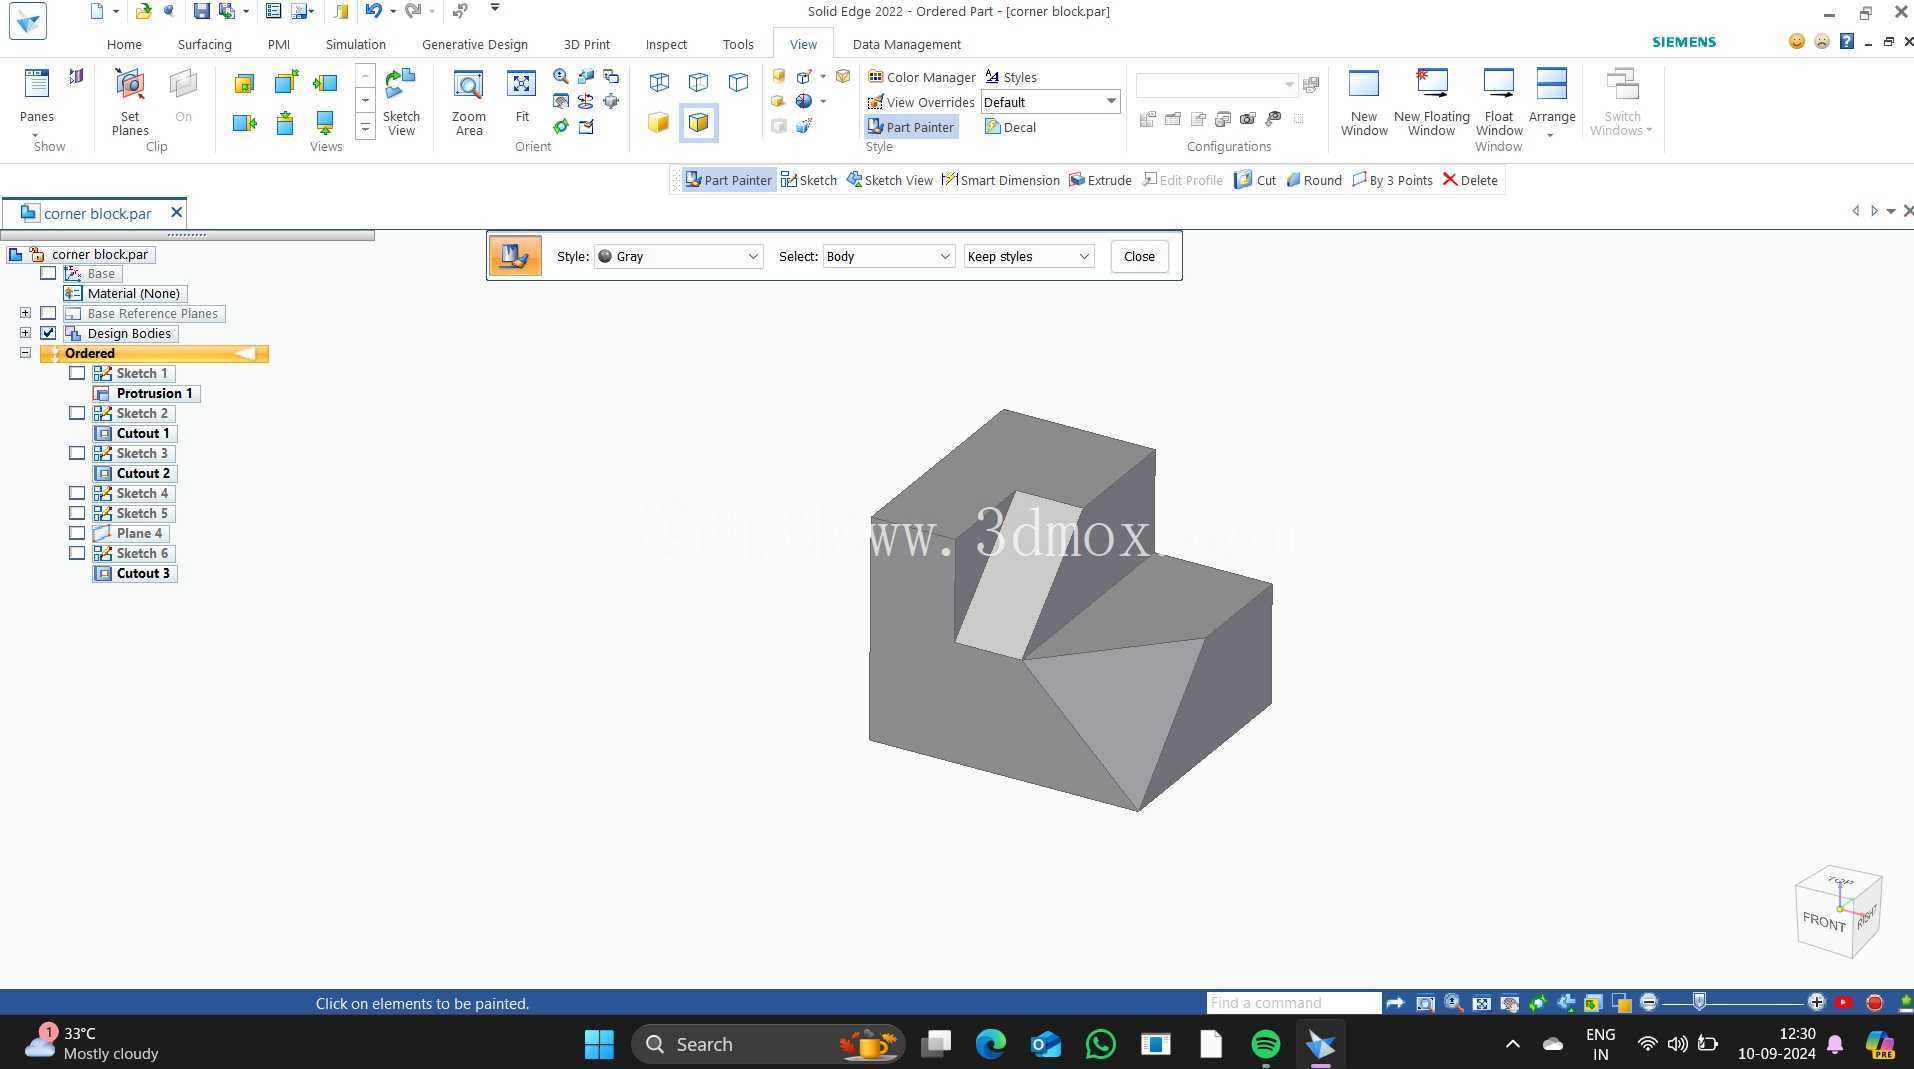Check the Sketch 6 visibility box
The width and height of the screenshot is (1914, 1069).
pyautogui.click(x=77, y=553)
